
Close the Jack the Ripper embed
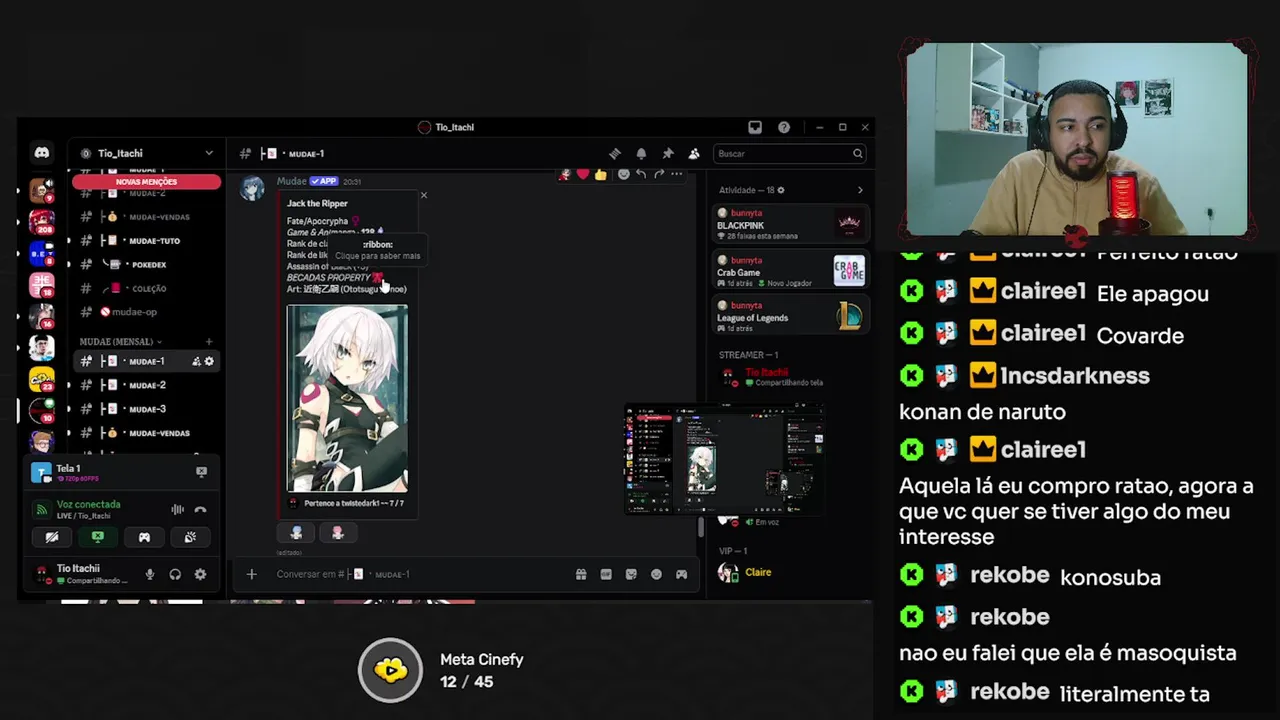coord(424,195)
